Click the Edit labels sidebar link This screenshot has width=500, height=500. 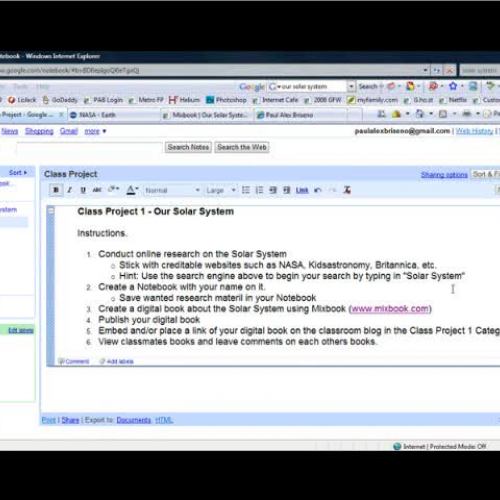coord(21,330)
